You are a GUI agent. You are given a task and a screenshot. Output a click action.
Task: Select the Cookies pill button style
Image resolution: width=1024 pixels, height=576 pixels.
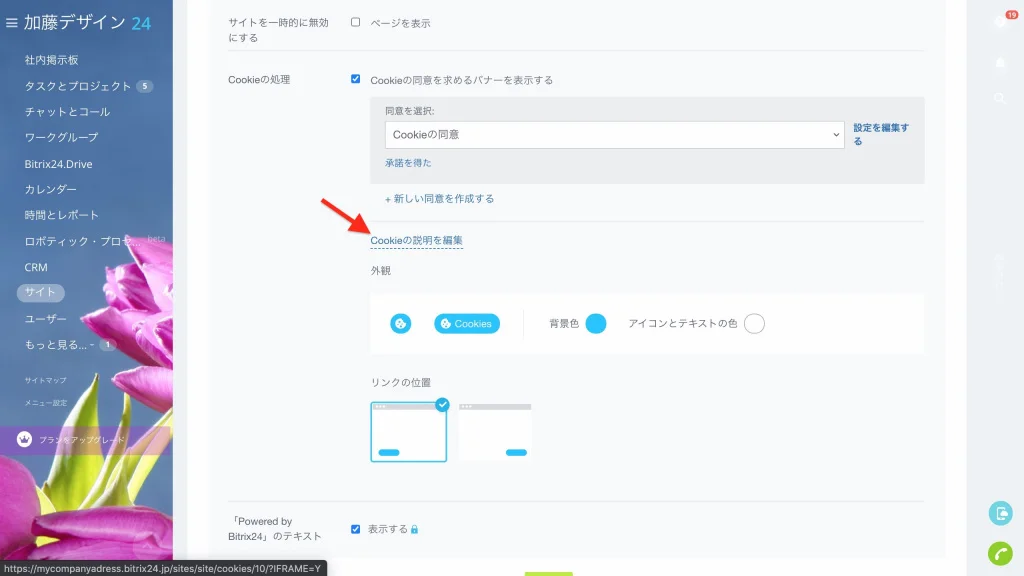click(467, 323)
